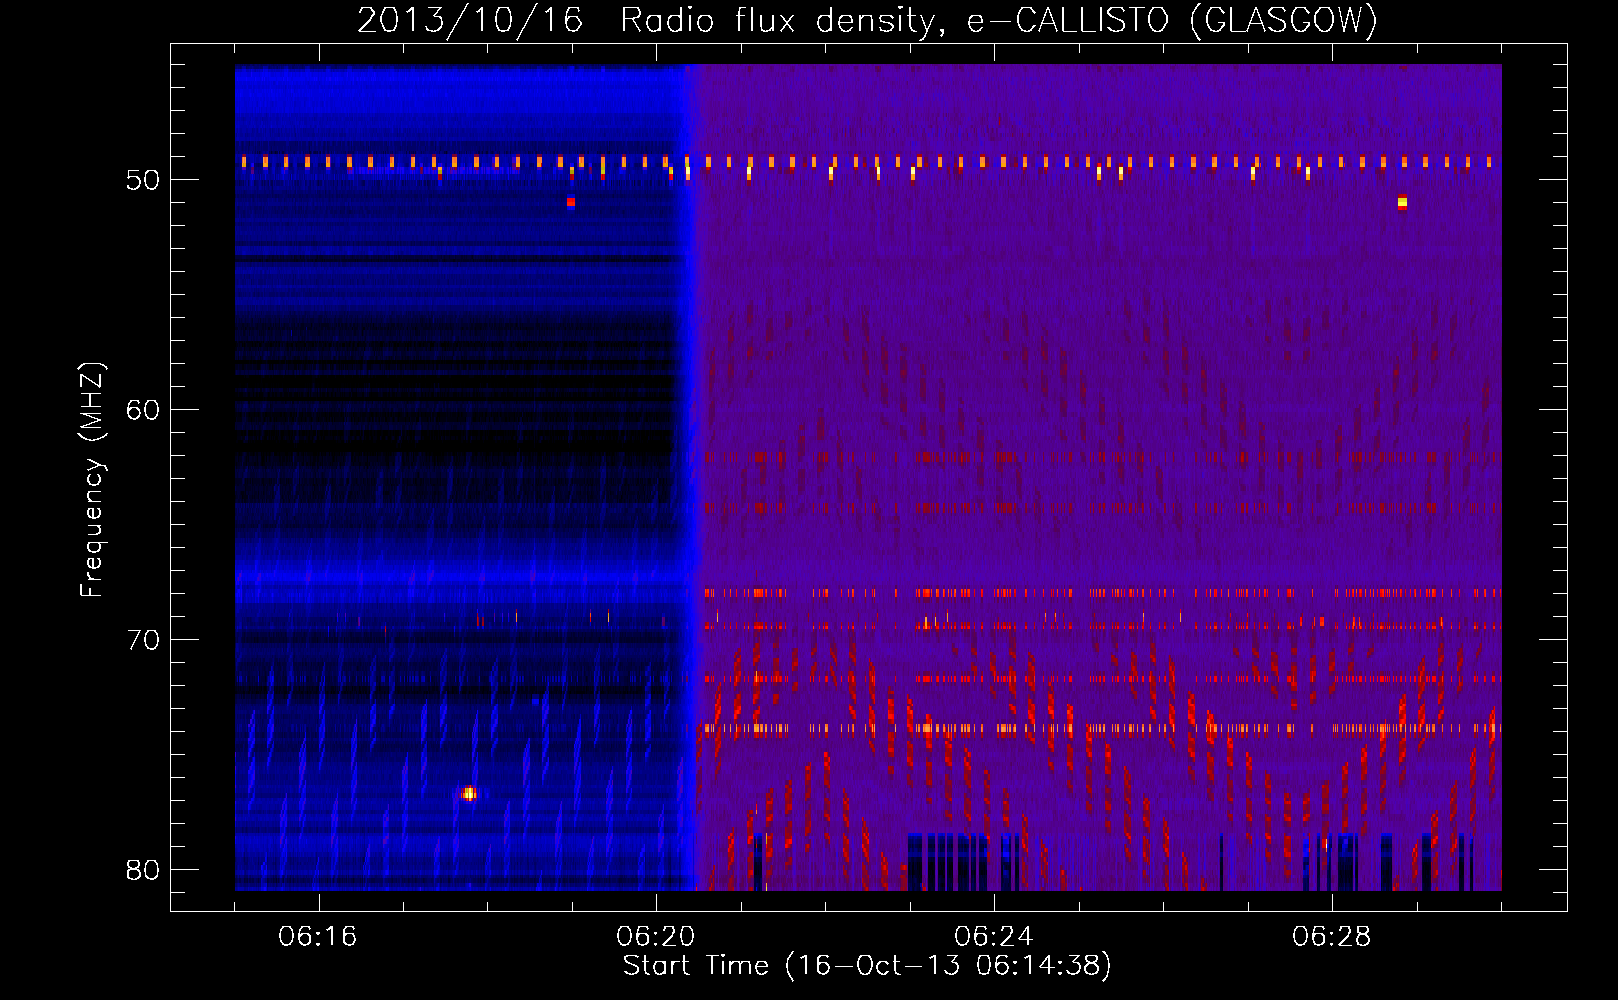Click the 70 frequency tick label

click(x=143, y=640)
